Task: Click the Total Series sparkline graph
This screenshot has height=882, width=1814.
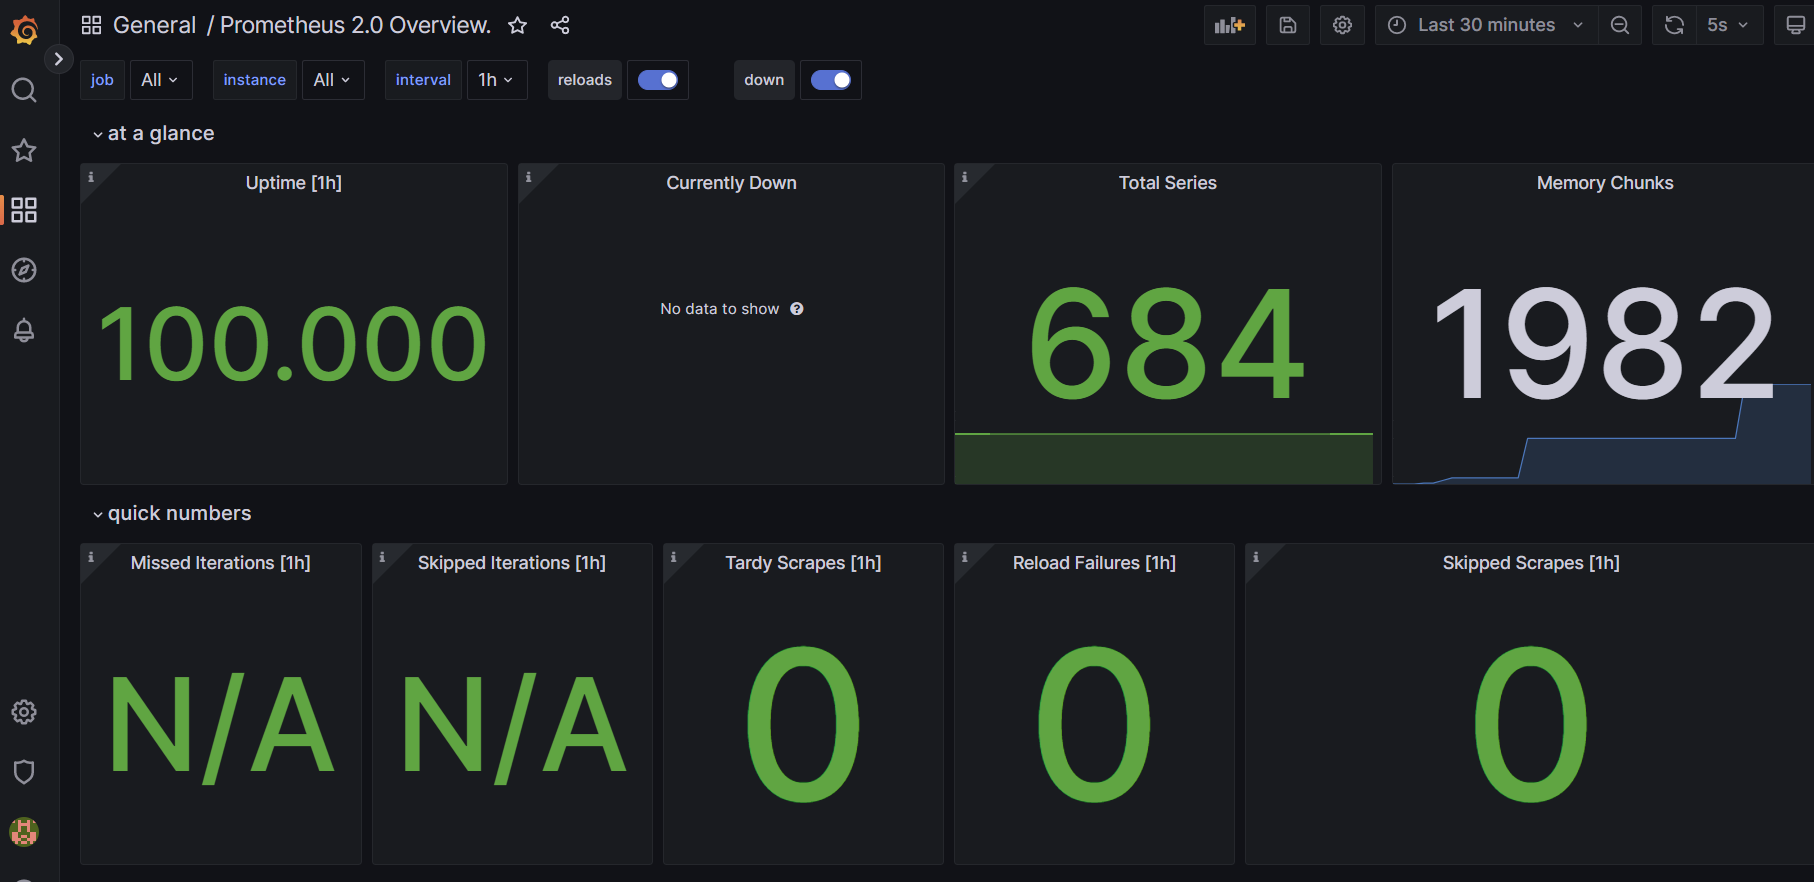Action: point(1164,459)
